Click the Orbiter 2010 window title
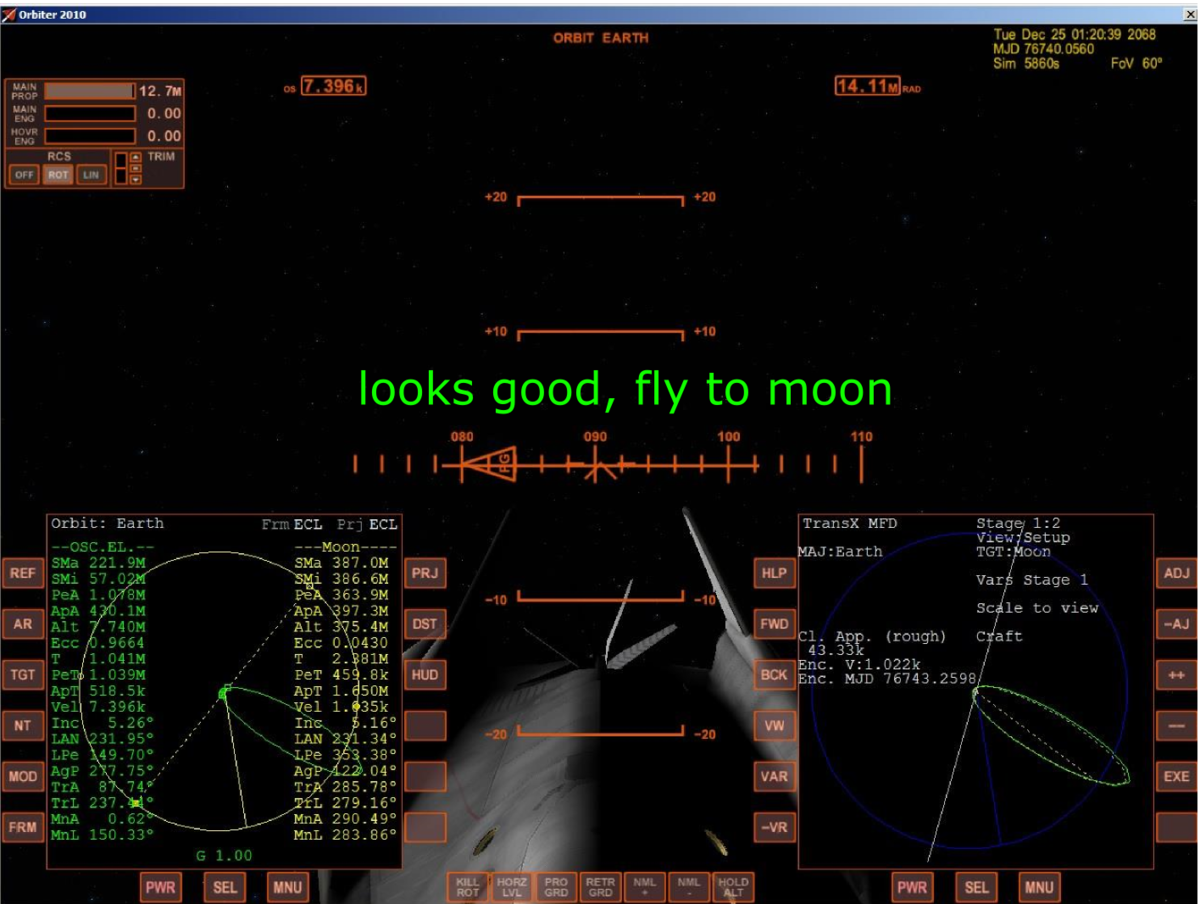This screenshot has width=1200, height=904. click(x=53, y=13)
